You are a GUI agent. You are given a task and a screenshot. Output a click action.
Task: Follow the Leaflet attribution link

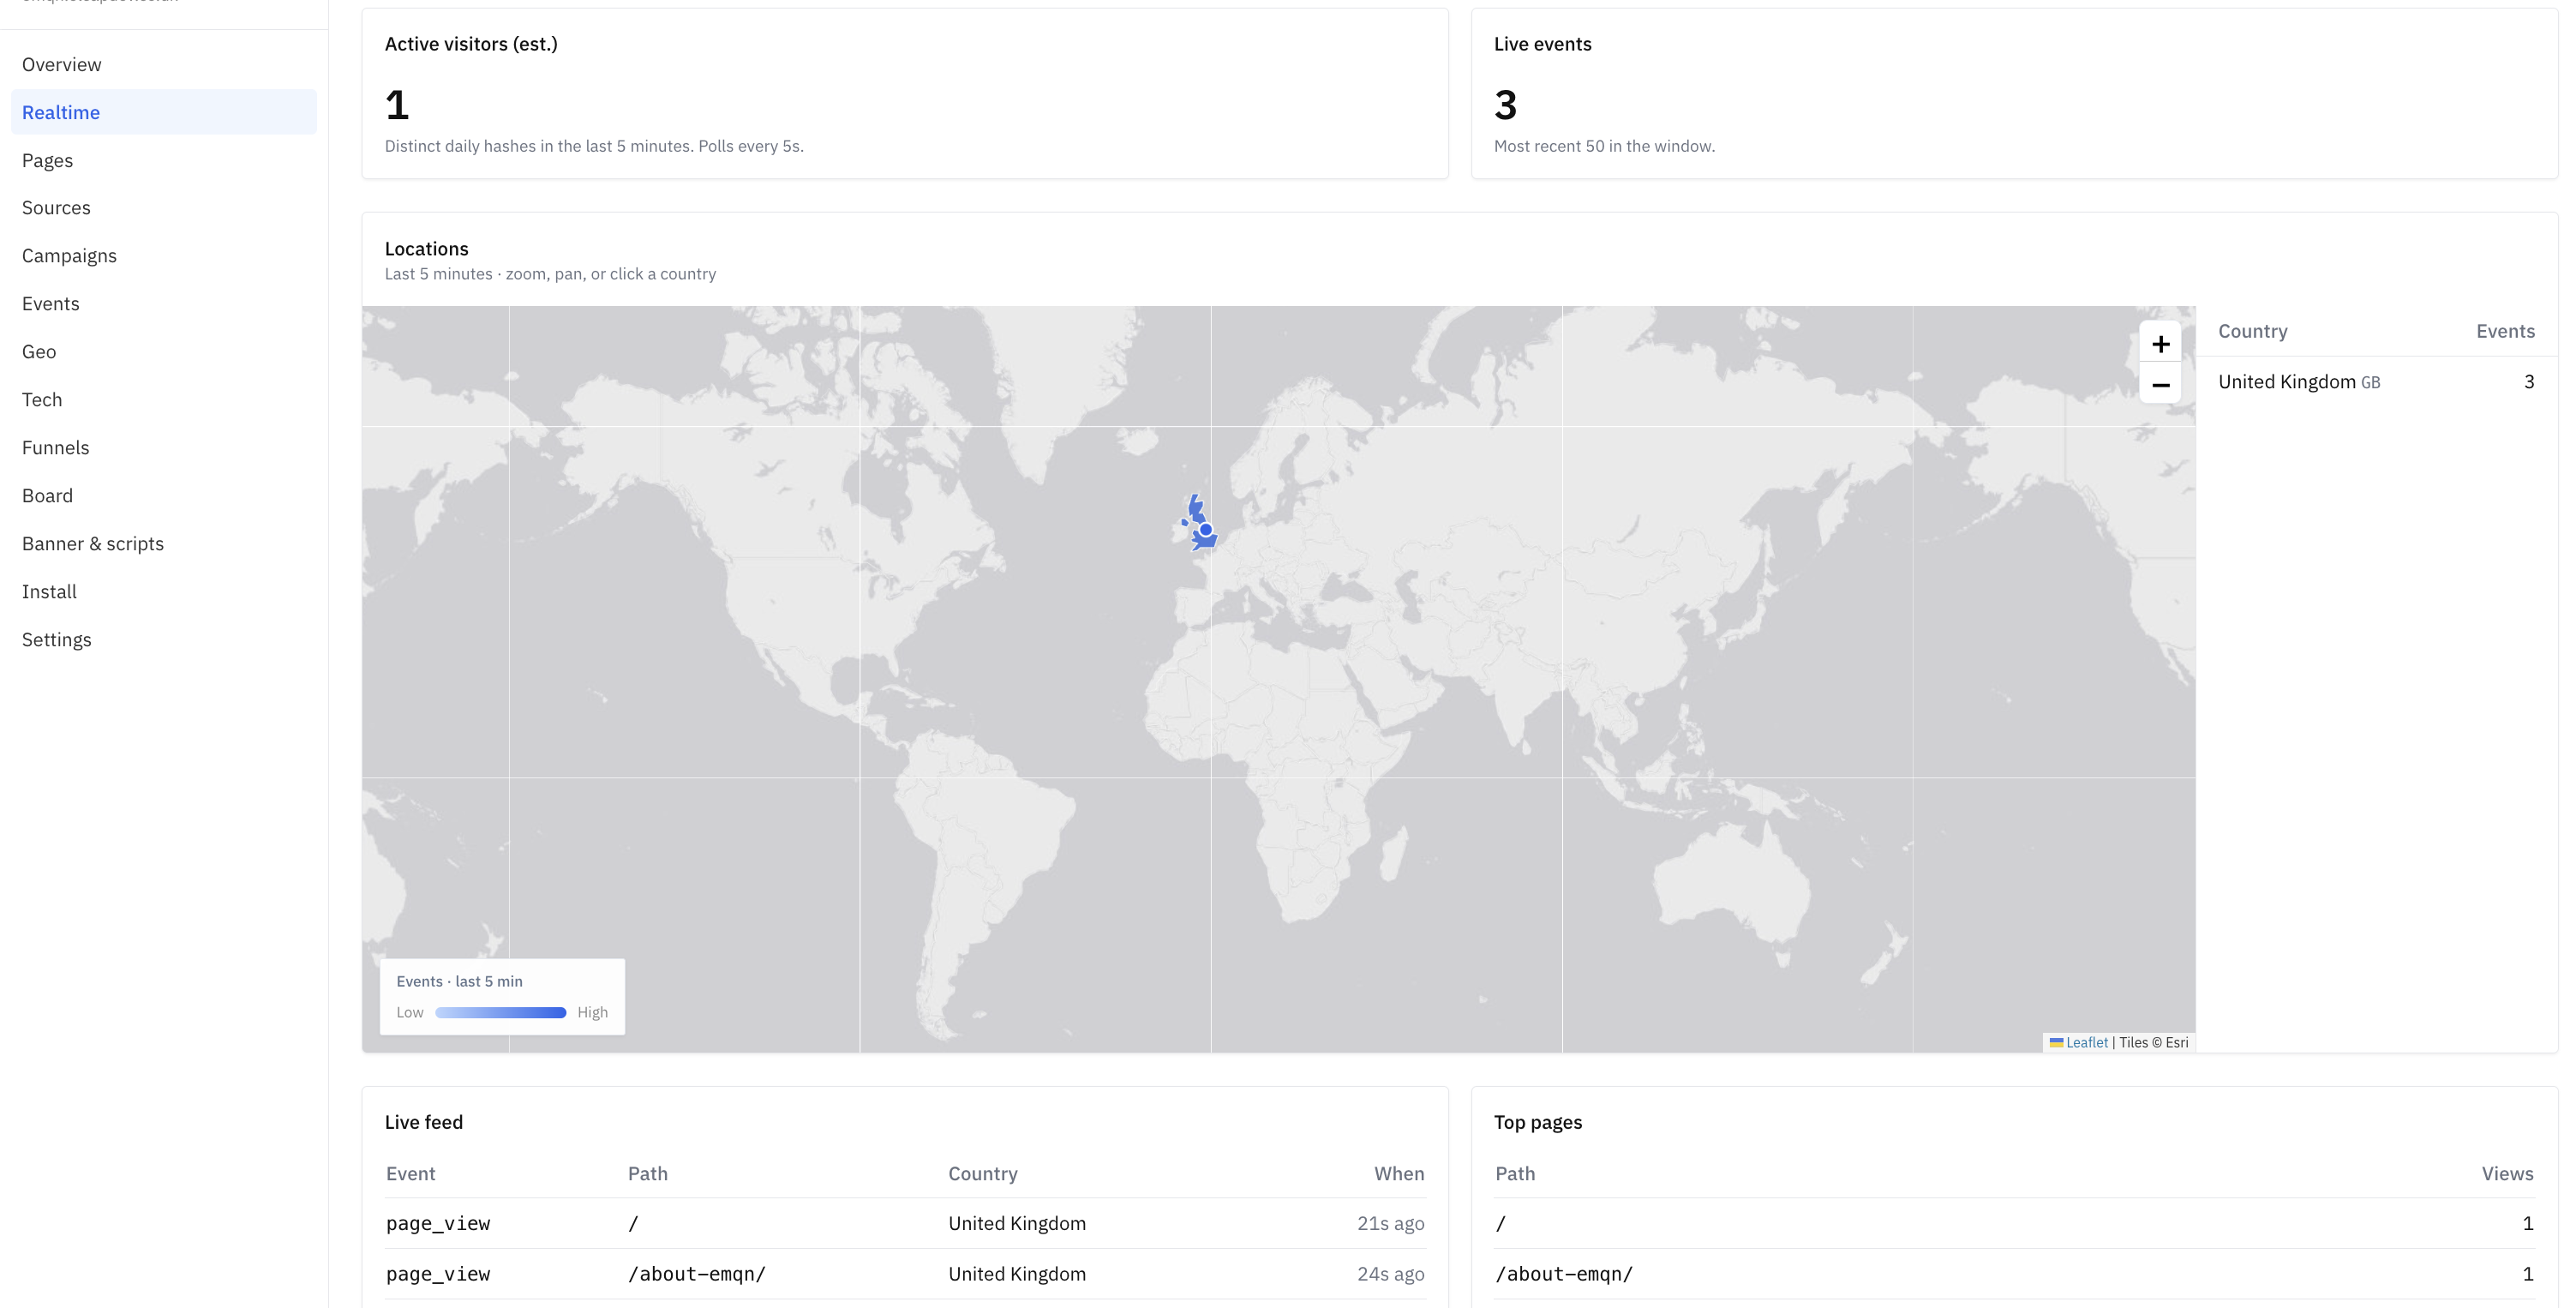coord(2086,1042)
